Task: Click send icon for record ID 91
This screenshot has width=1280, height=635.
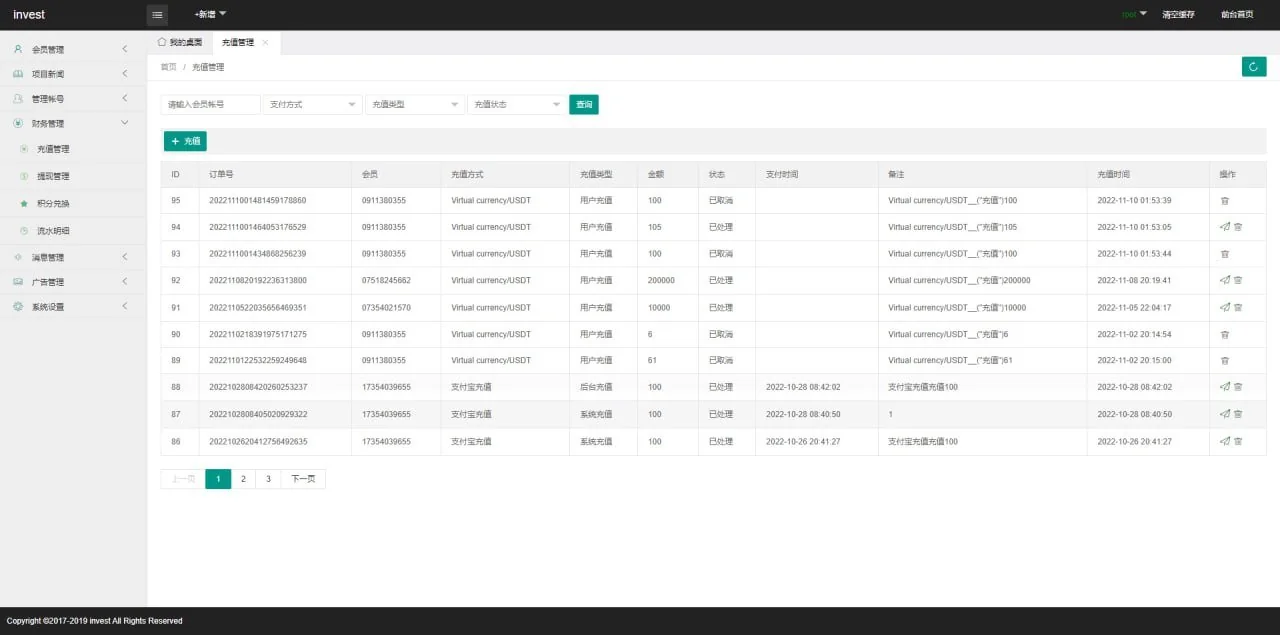Action: [1225, 308]
